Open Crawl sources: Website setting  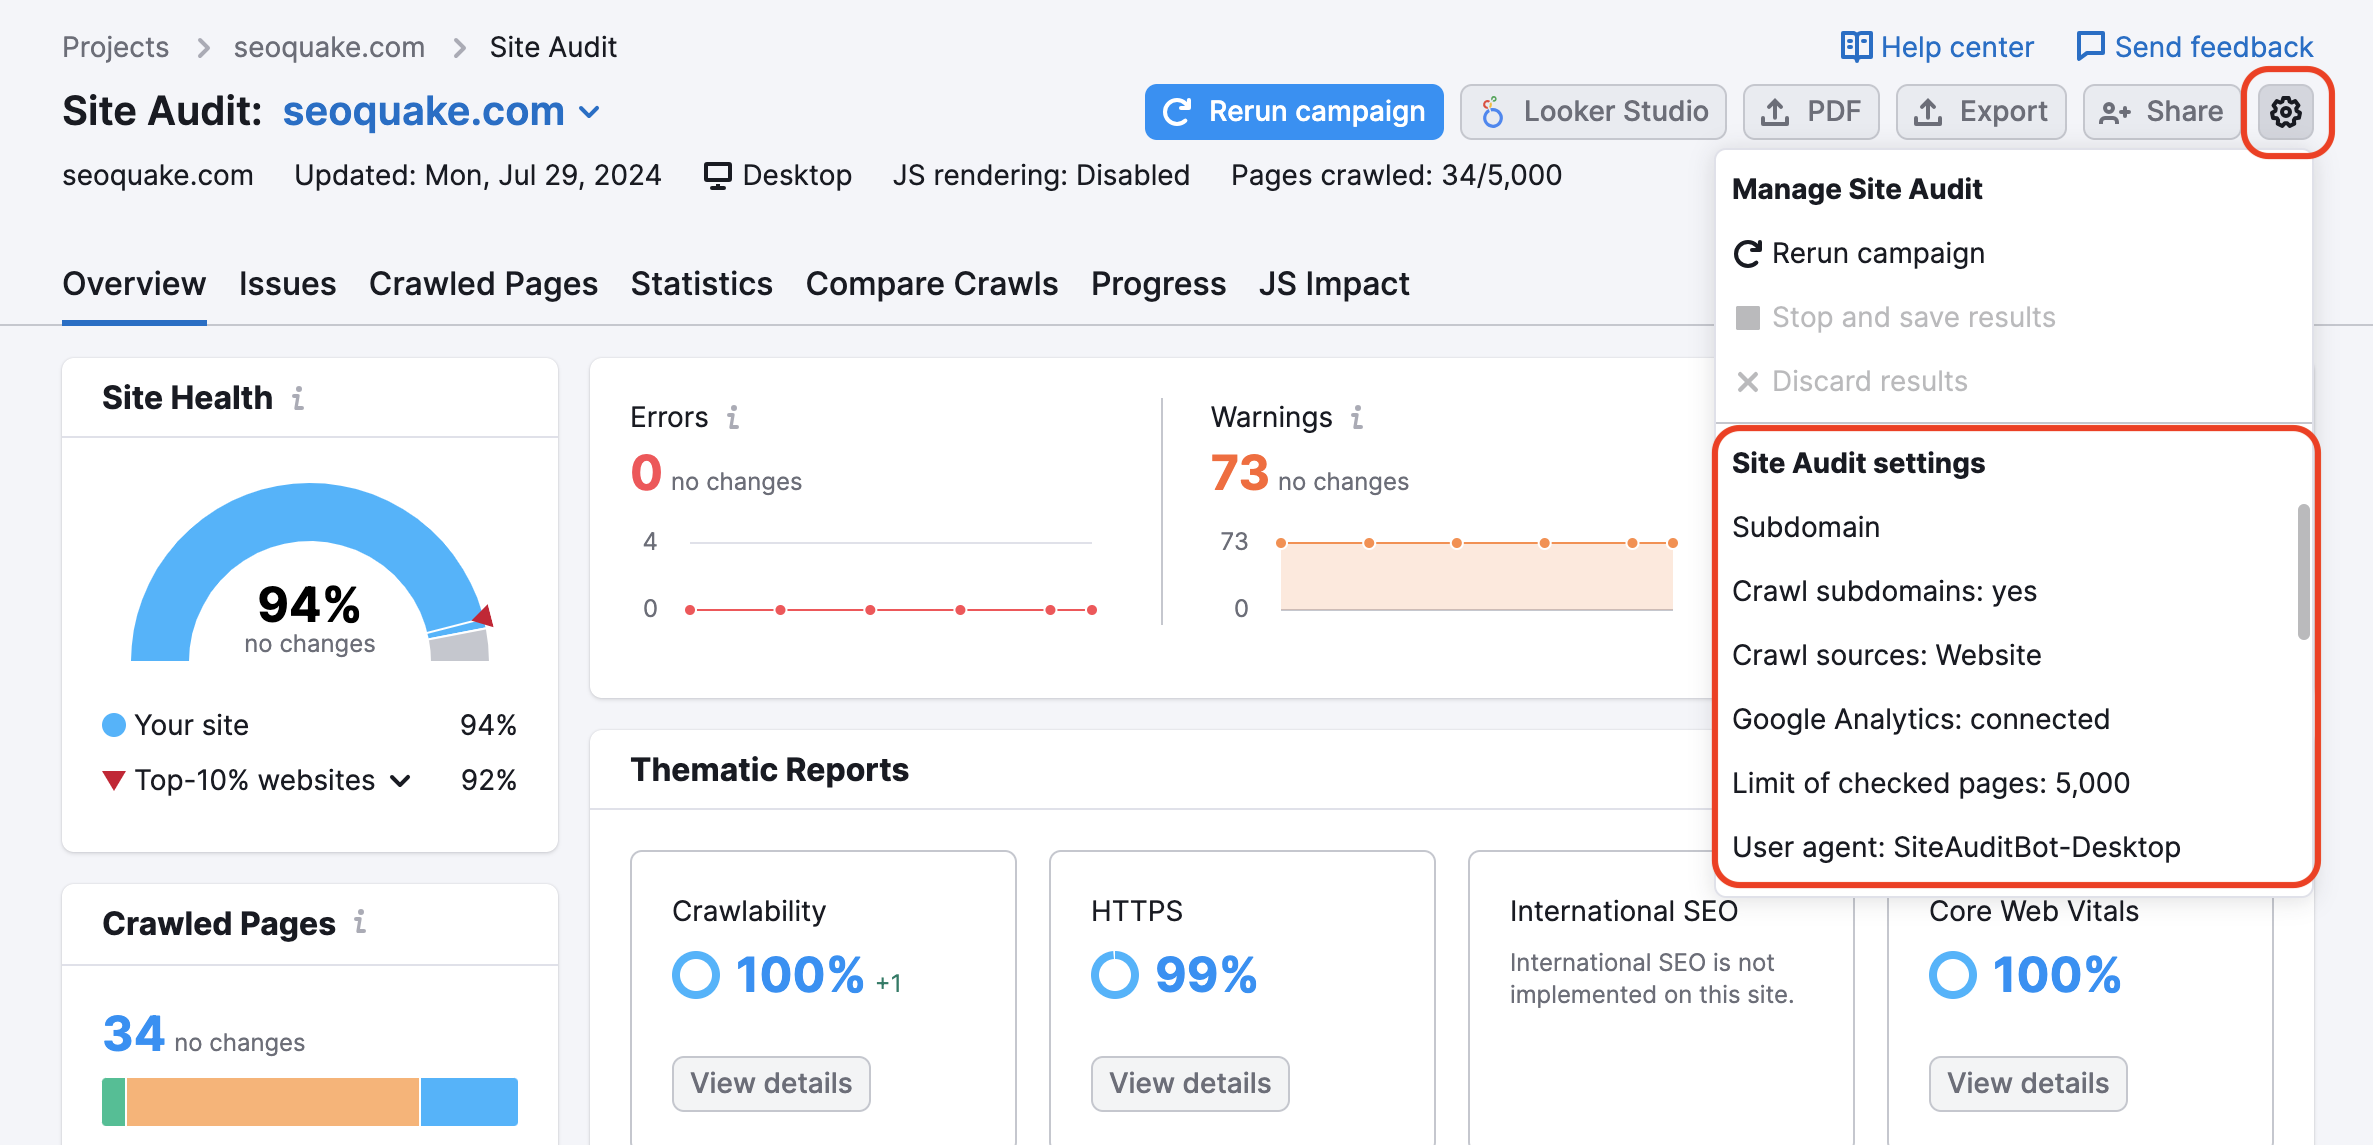click(1886, 655)
